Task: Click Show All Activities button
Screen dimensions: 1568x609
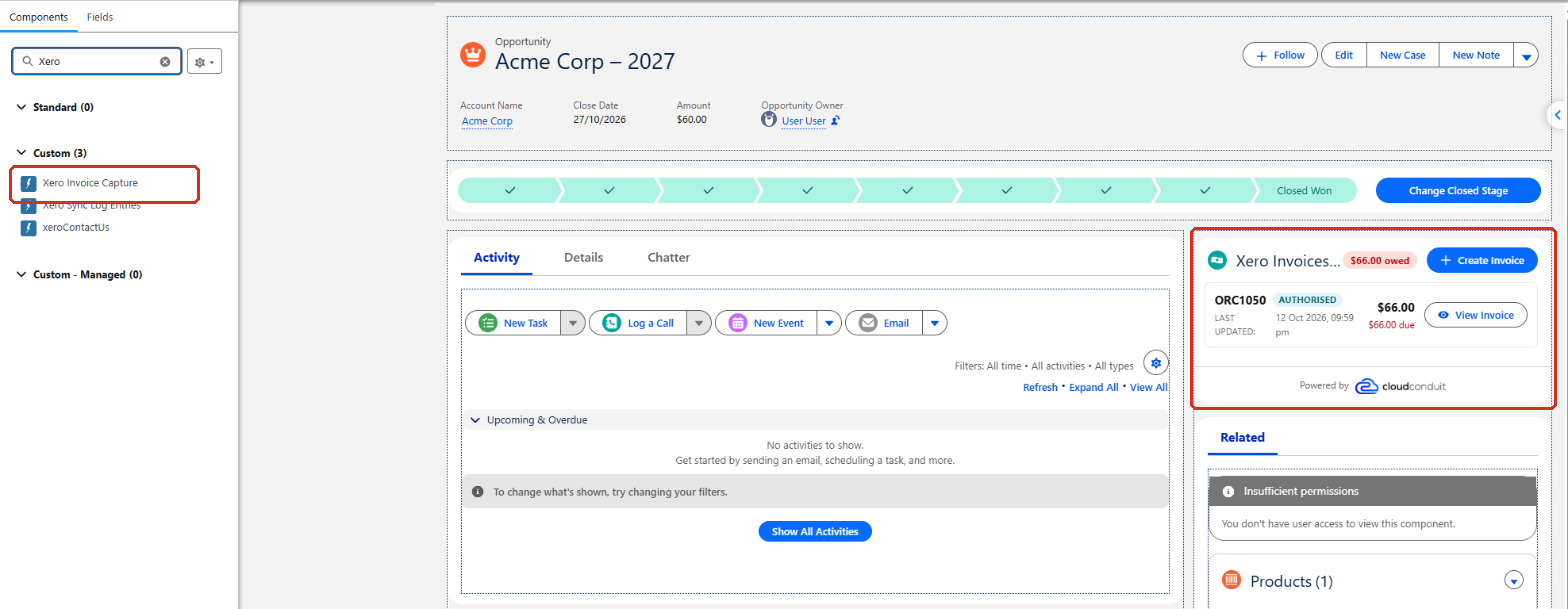Action: [815, 532]
